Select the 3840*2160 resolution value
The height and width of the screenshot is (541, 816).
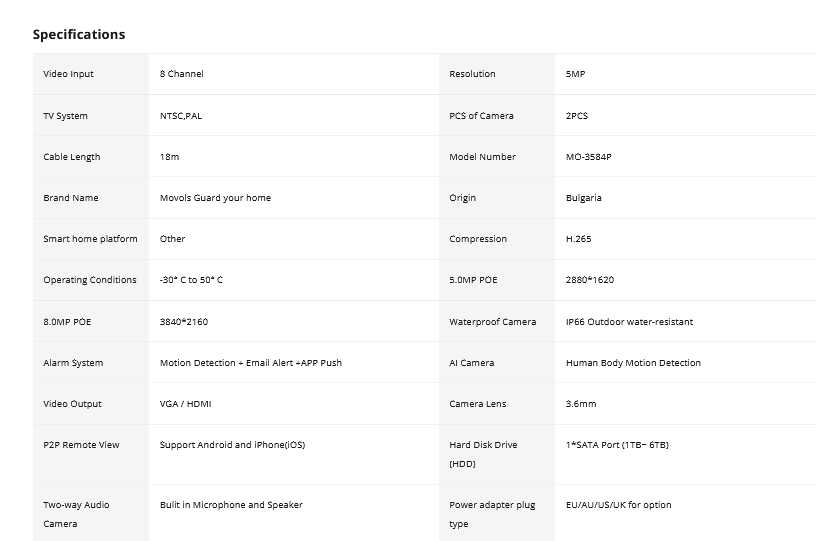click(x=184, y=321)
